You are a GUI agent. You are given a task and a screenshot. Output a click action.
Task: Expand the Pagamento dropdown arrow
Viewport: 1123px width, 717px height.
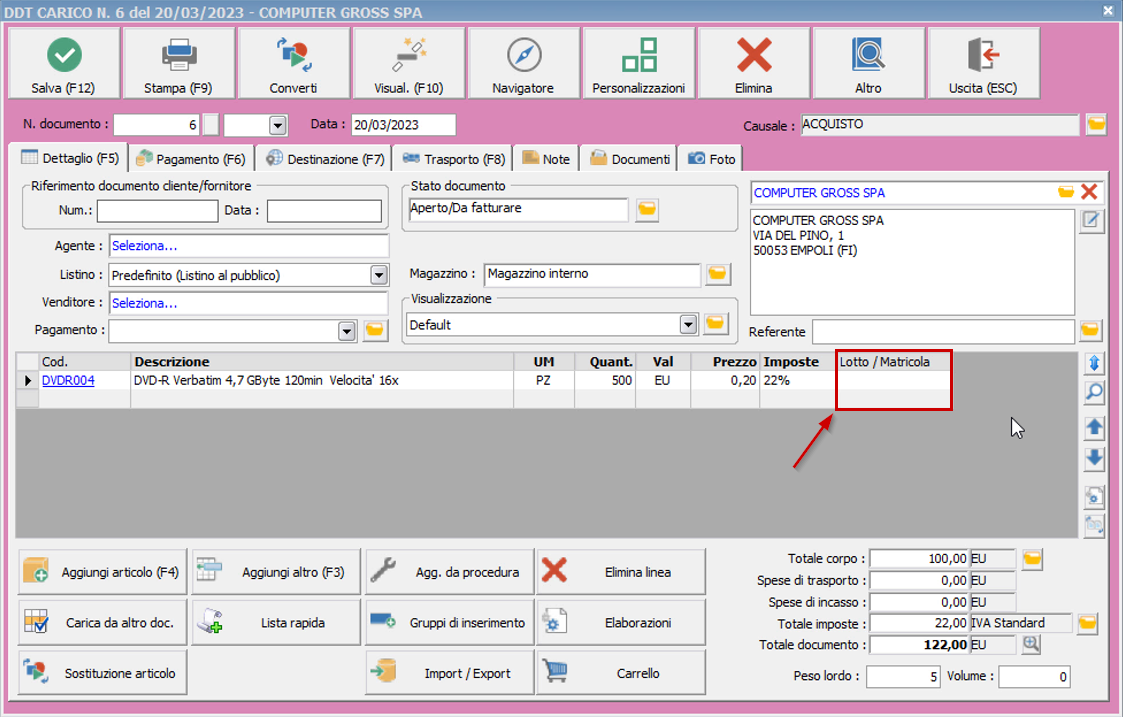[347, 331]
